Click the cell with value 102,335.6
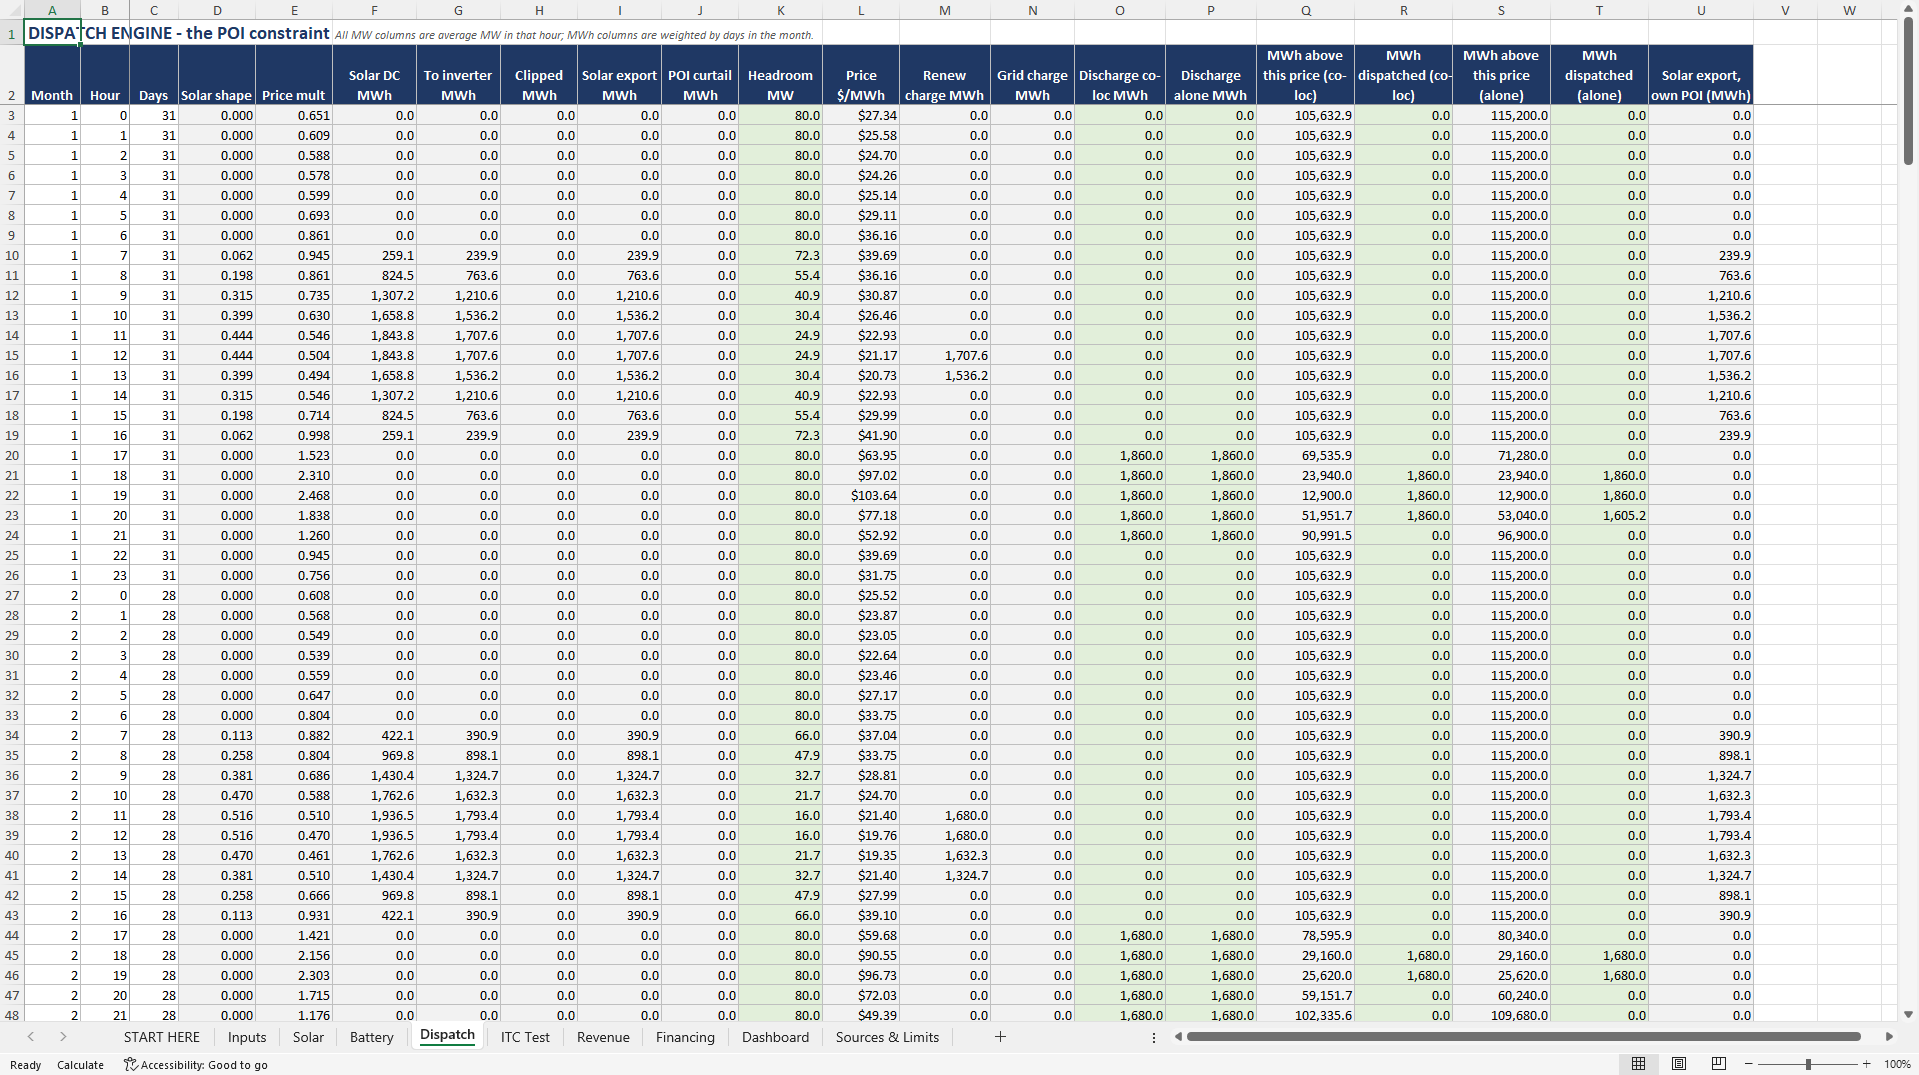 (1305, 1015)
